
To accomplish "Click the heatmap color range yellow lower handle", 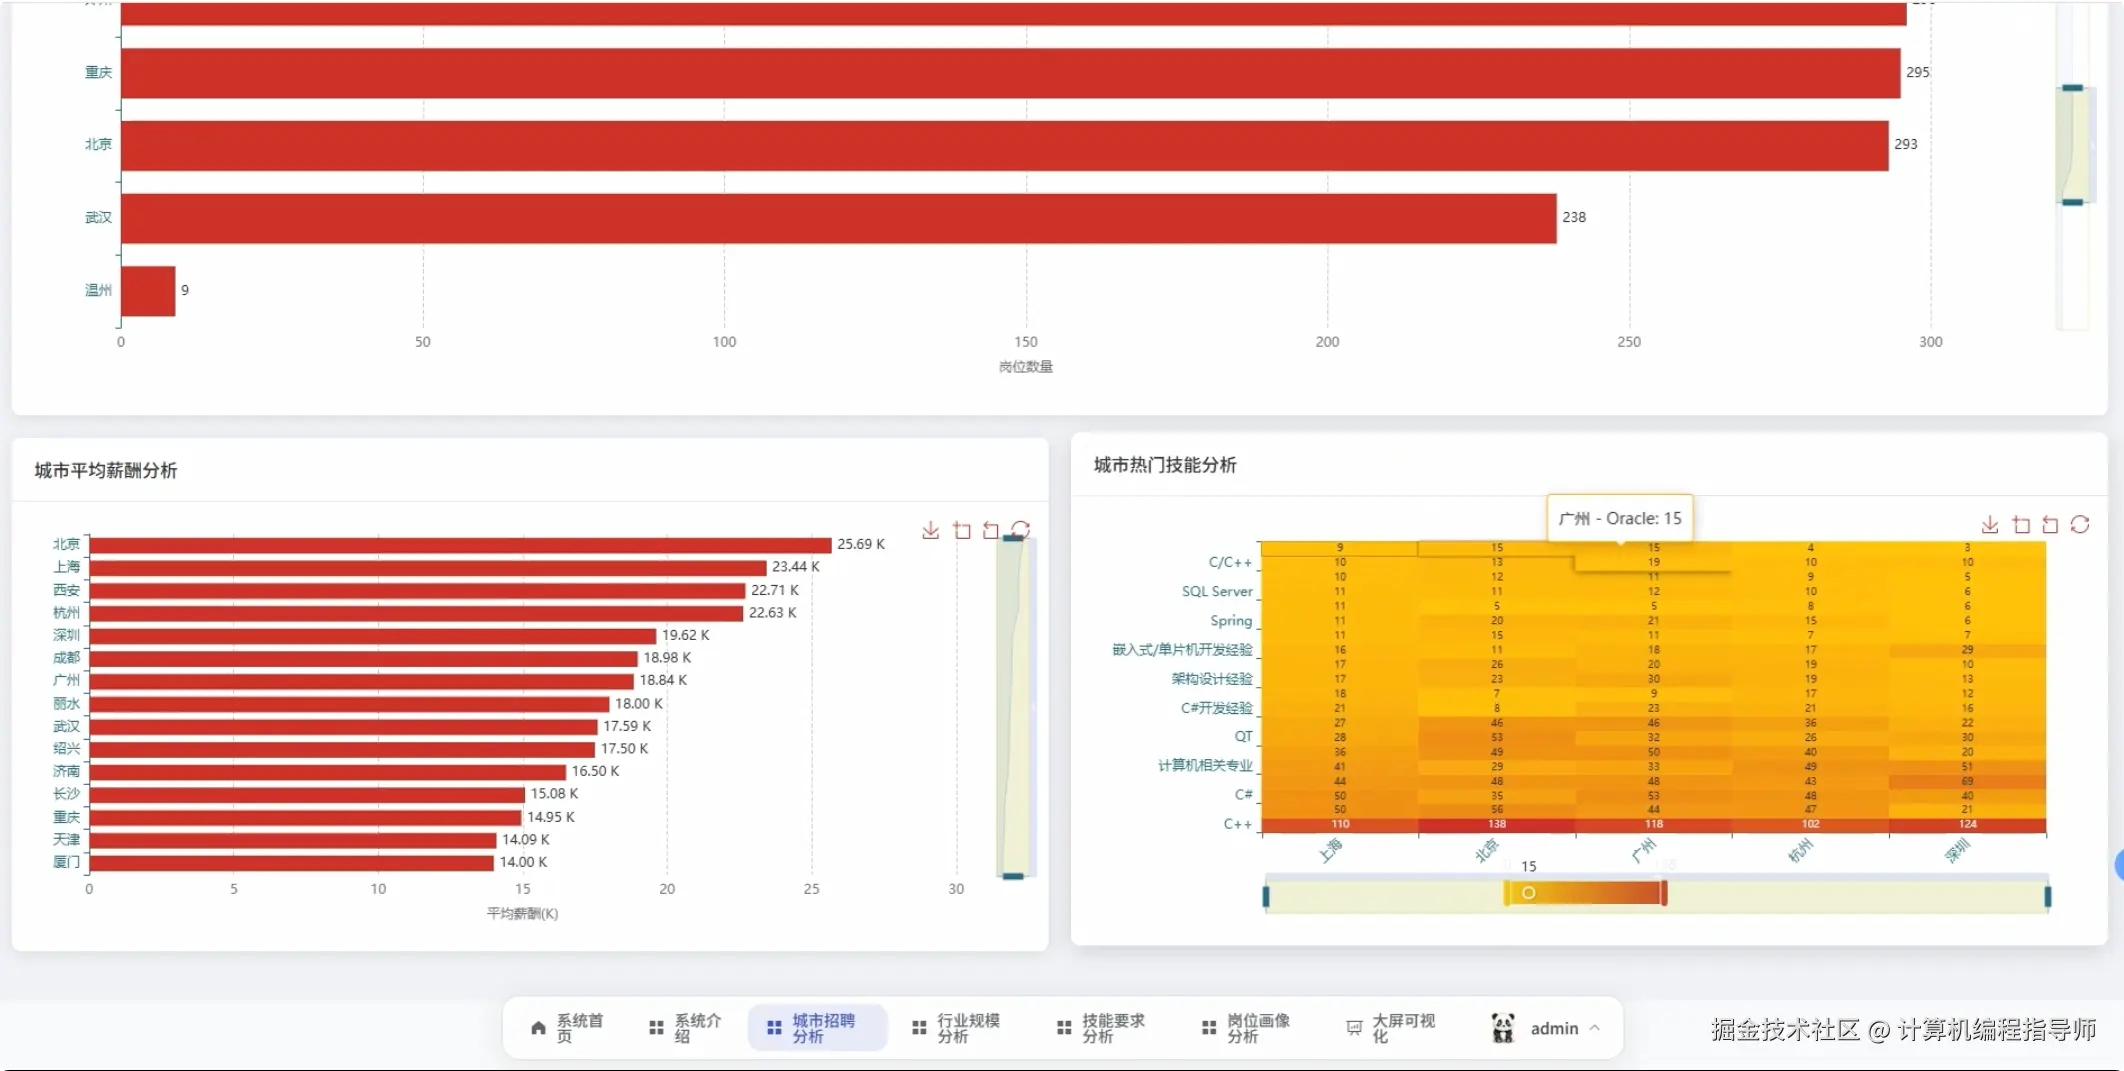I will click(x=1507, y=893).
